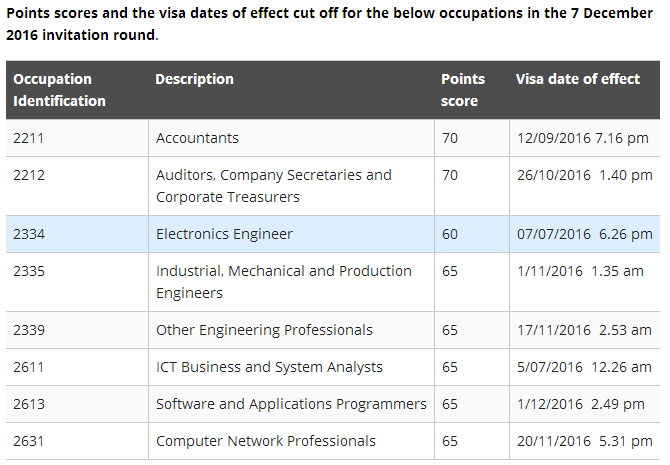Screen dimensions: 670x465
Task: Click the Visa date of effect header
Action: tap(577, 79)
